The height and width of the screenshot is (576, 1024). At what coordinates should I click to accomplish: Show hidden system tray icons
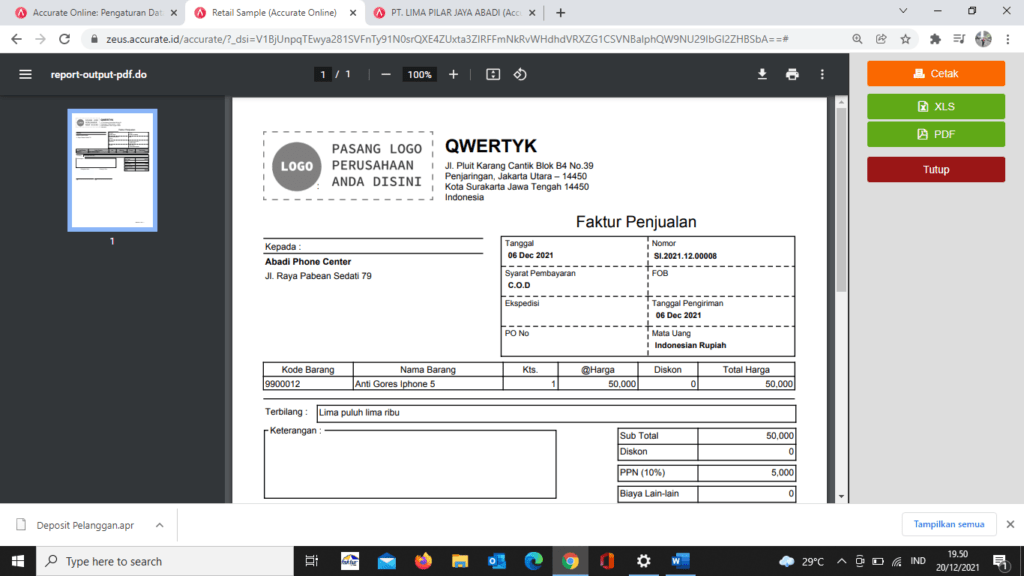click(x=841, y=561)
